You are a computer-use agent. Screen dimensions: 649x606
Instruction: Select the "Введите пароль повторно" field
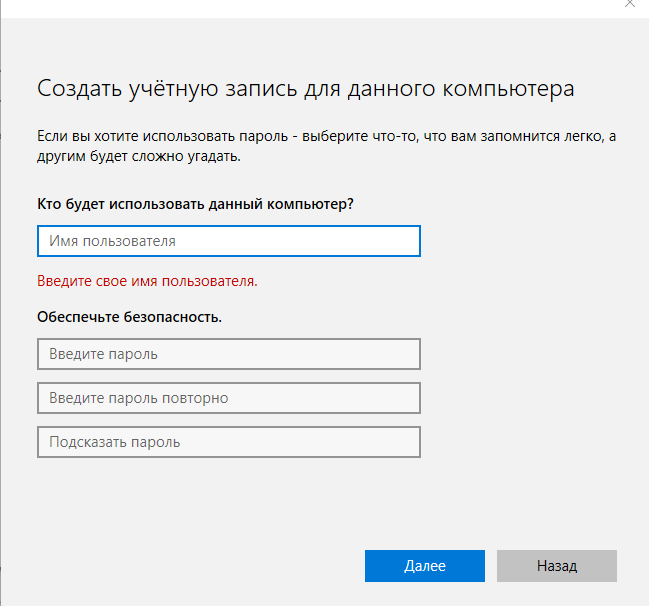pos(228,398)
